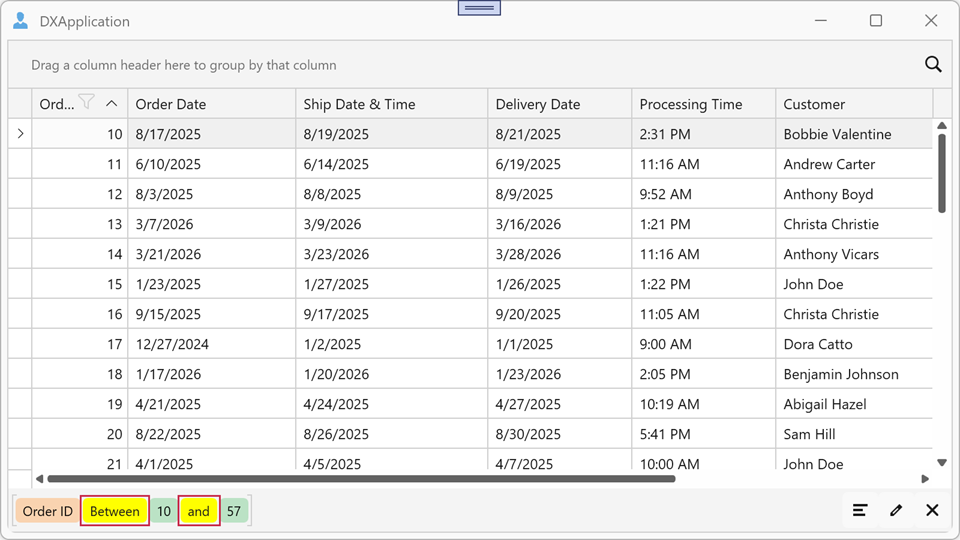Edit the filter value 10
This screenshot has width=960, height=540.
[x=163, y=511]
